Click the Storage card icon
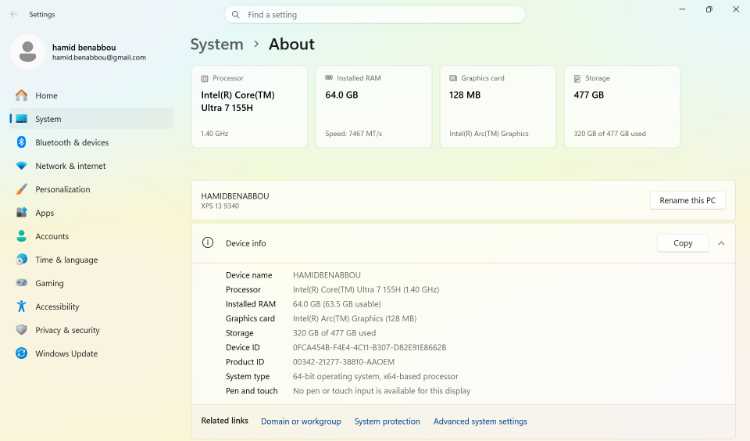750x441 pixels. point(577,78)
